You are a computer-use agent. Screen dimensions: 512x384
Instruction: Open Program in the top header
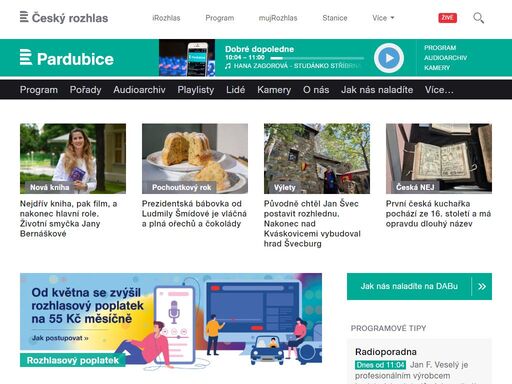click(220, 18)
